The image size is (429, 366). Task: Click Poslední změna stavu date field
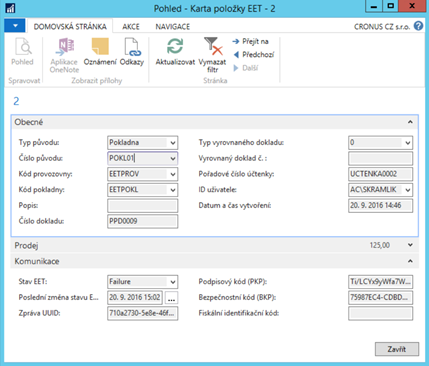click(x=135, y=297)
